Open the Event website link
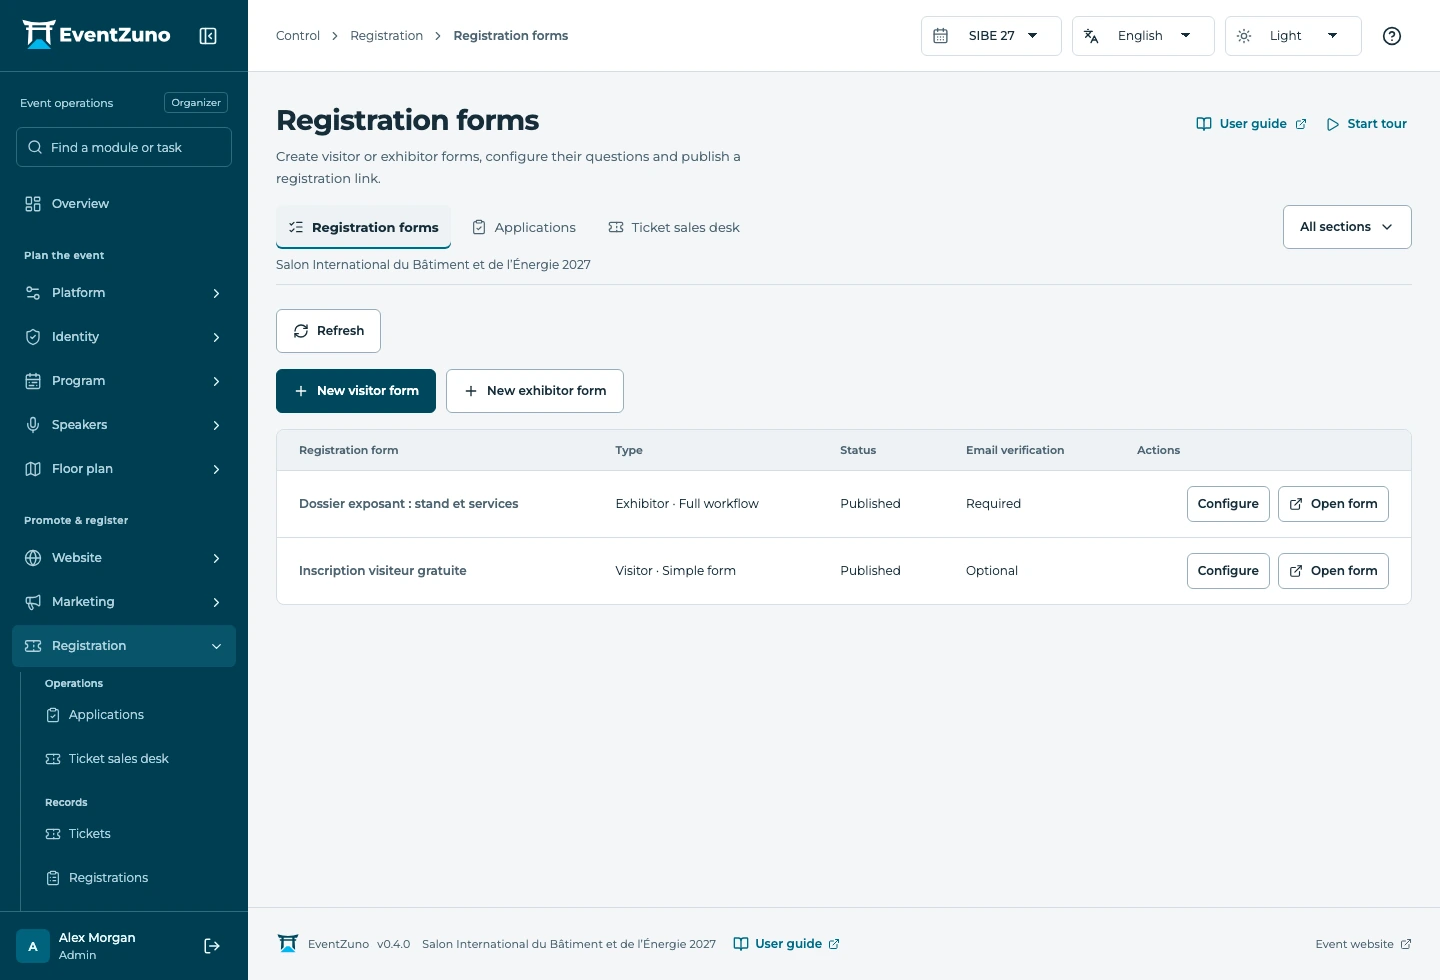Viewport: 1440px width, 980px height. tap(1363, 944)
